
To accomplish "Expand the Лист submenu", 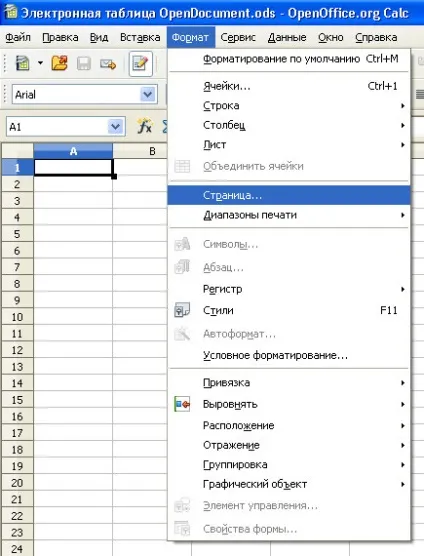I will pos(289,145).
